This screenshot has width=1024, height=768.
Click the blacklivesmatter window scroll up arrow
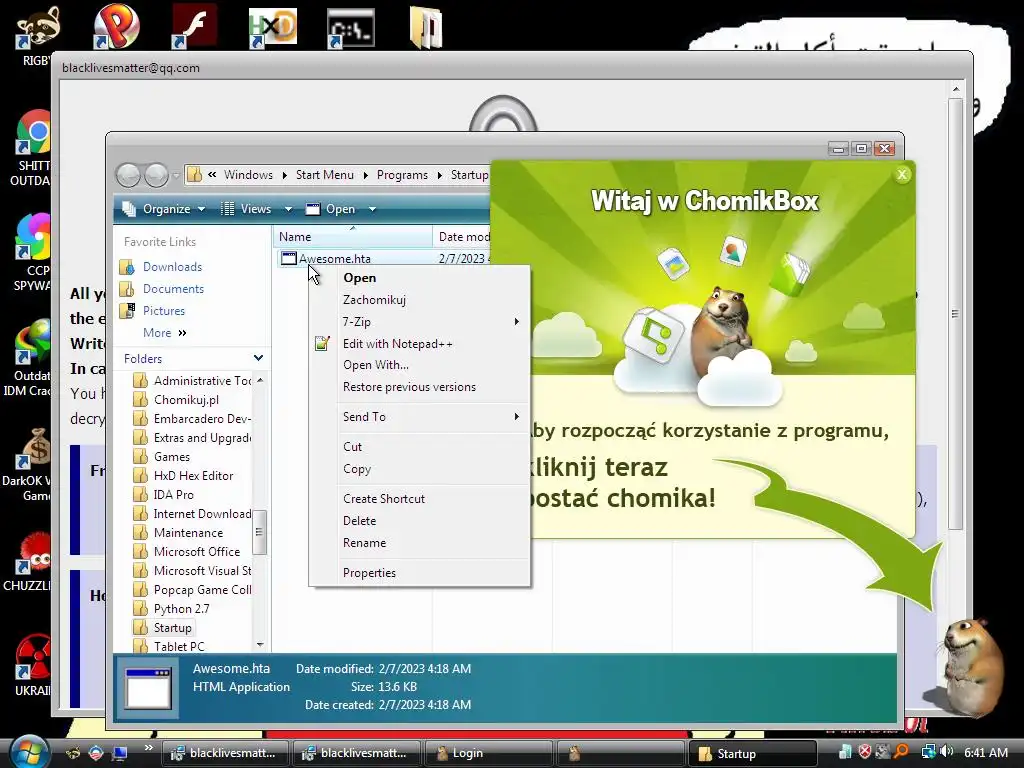pos(955,89)
